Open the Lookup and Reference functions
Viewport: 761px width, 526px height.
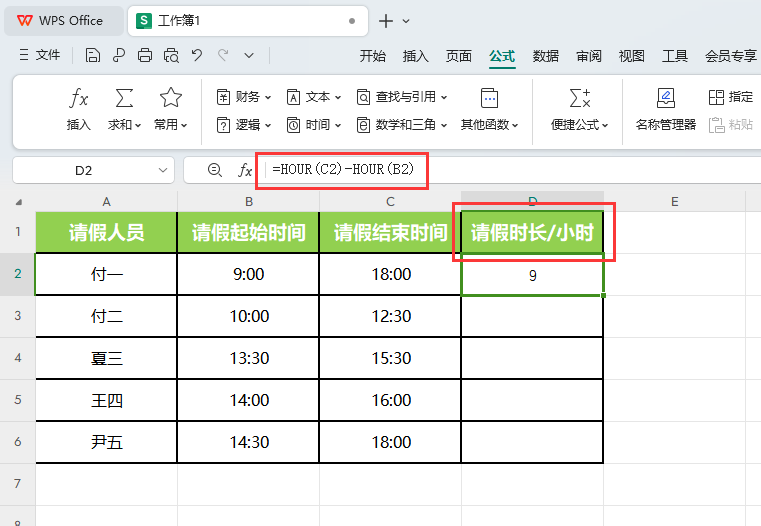click(x=402, y=97)
